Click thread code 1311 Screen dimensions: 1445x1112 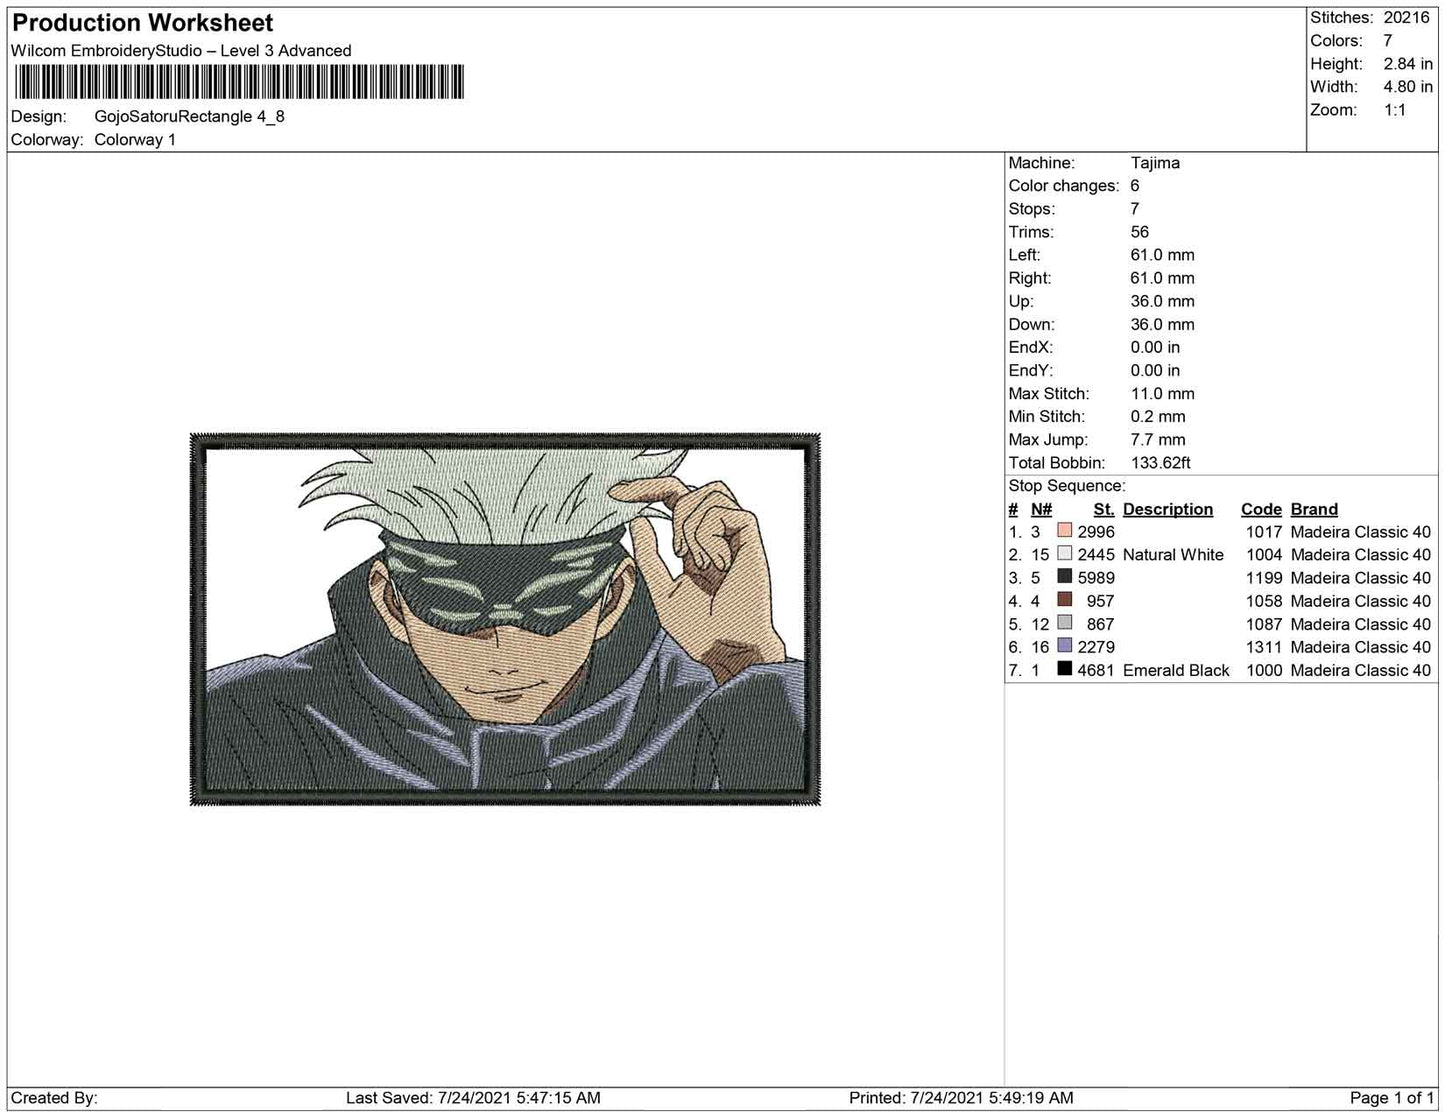click(1264, 647)
